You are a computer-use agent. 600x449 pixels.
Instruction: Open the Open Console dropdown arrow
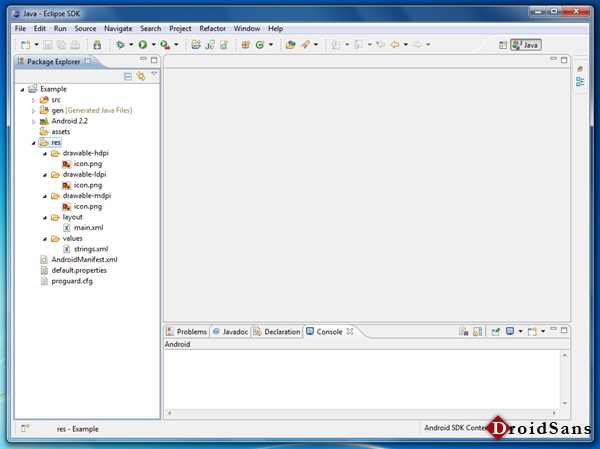543,331
